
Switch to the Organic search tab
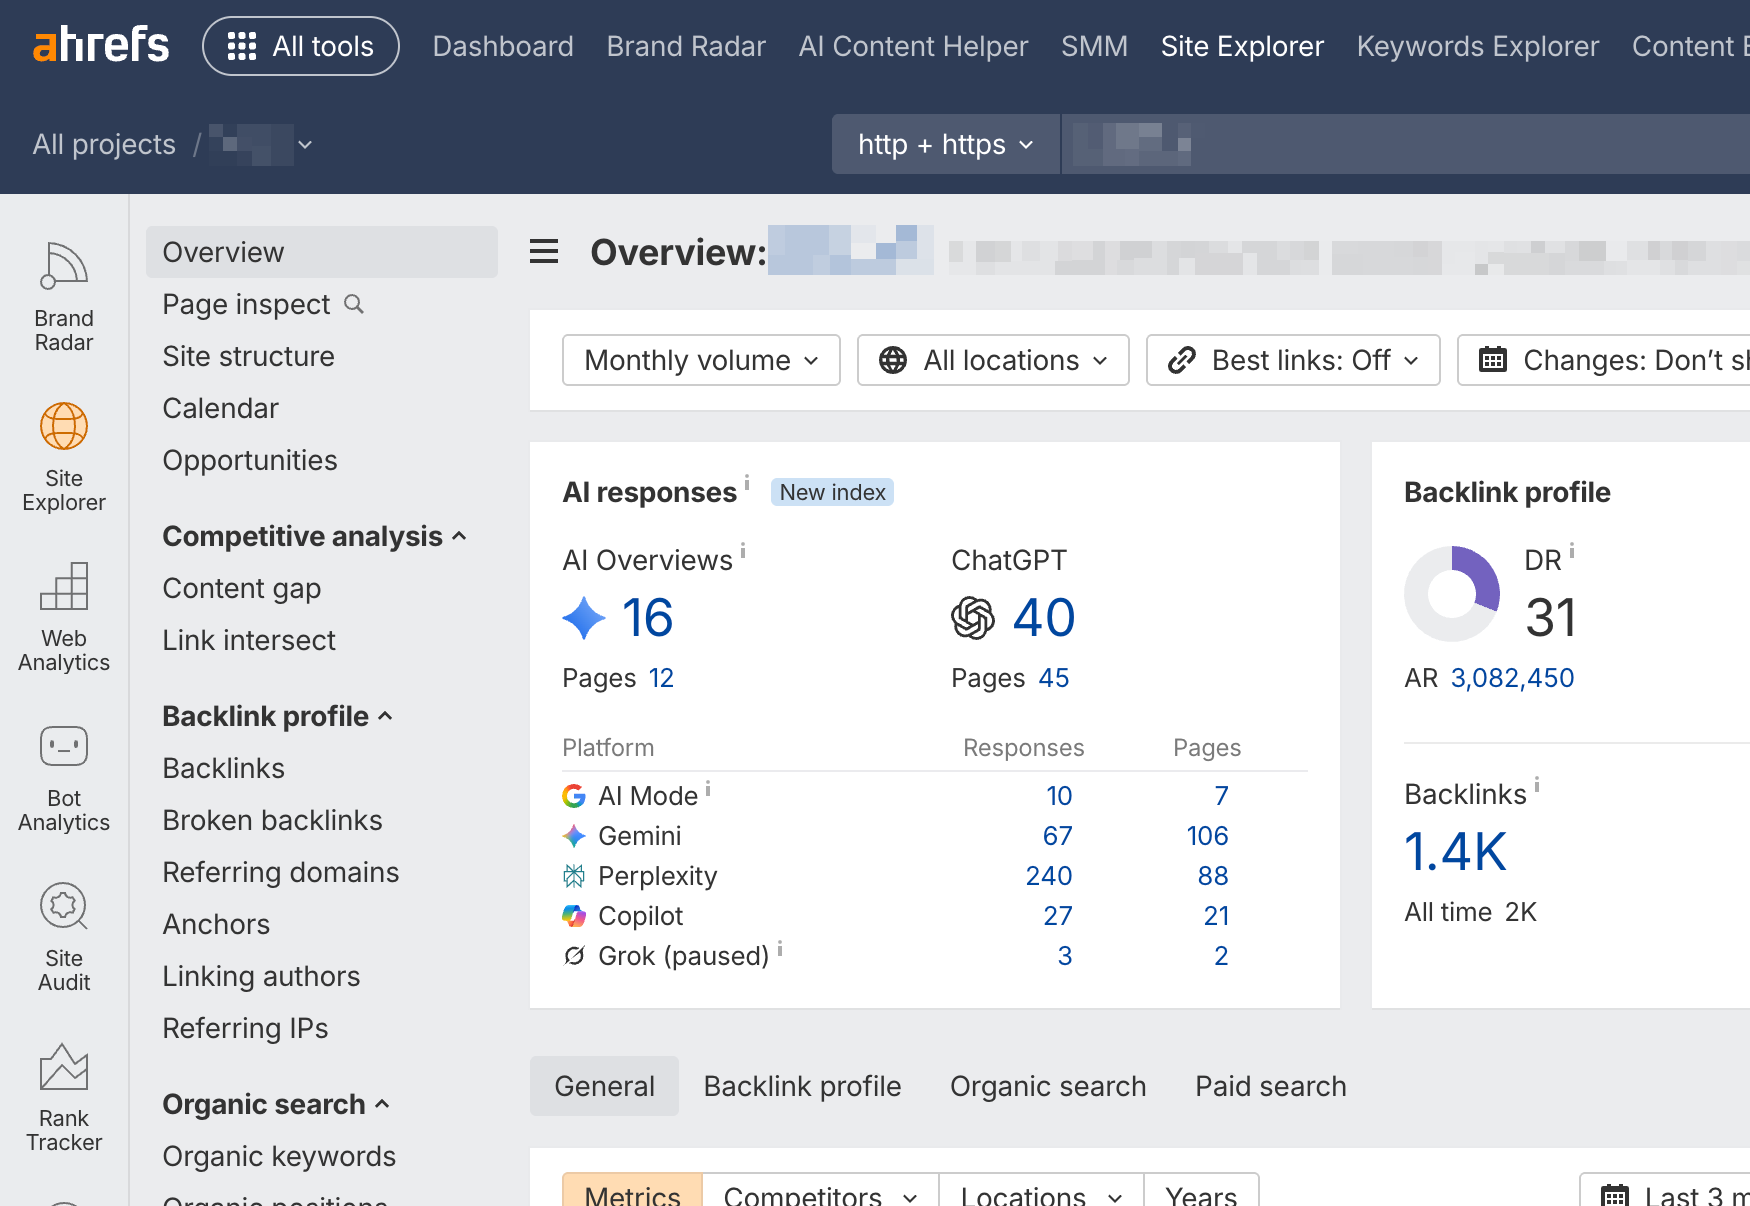coord(1048,1086)
